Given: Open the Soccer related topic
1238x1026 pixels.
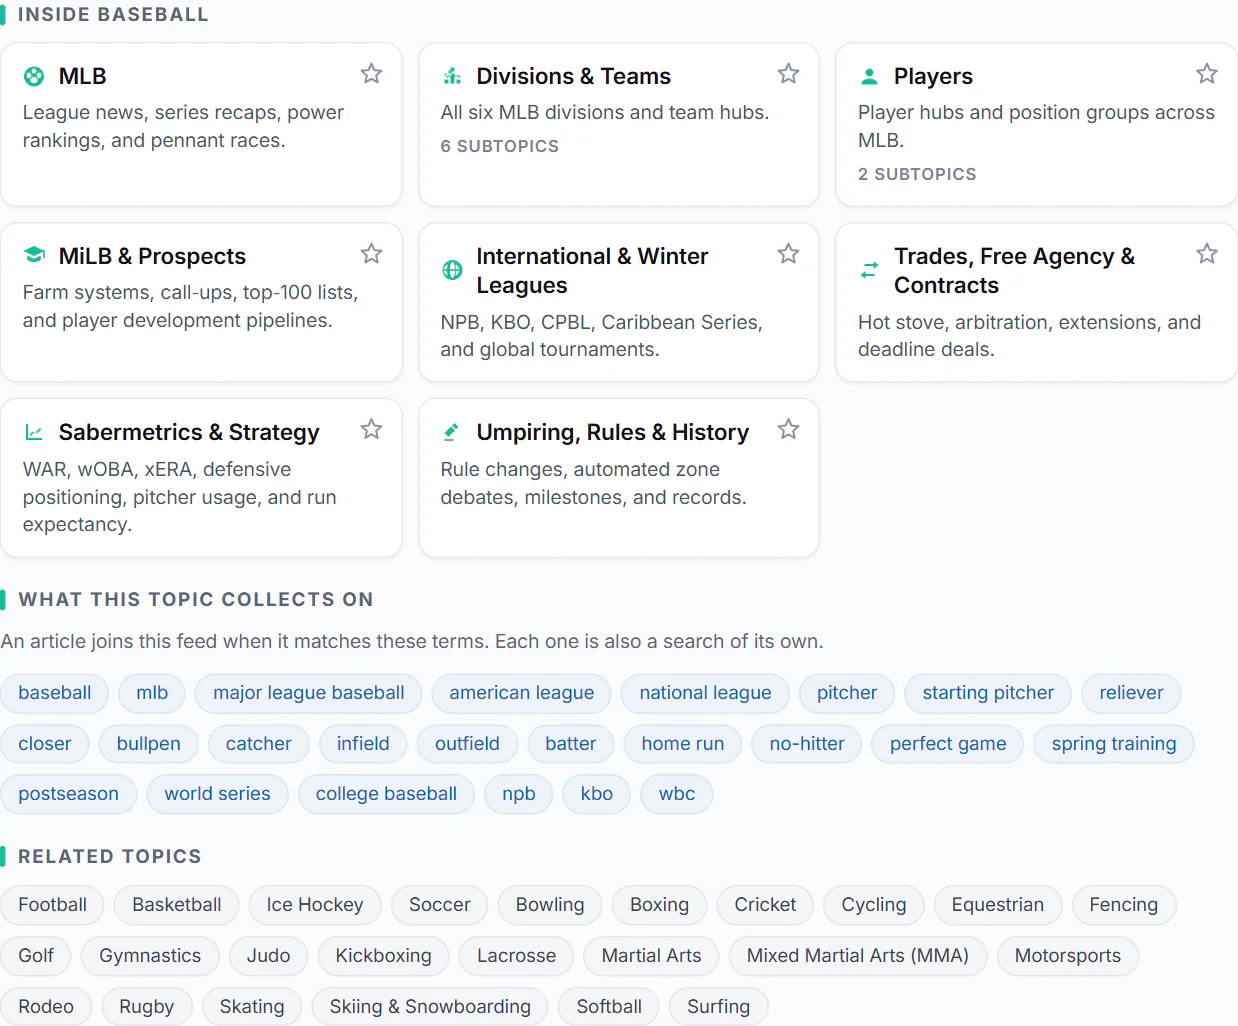Looking at the screenshot, I should [x=440, y=905].
